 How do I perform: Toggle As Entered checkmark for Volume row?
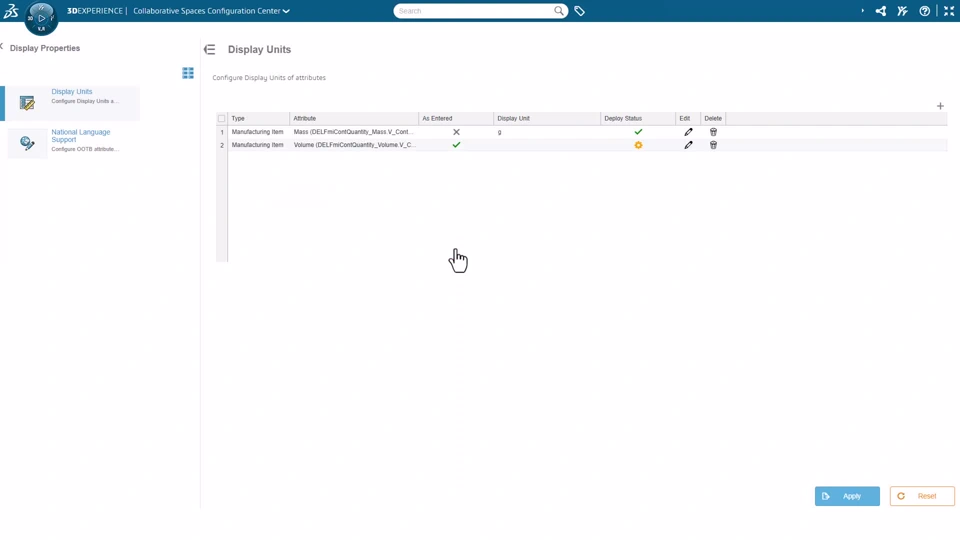click(x=456, y=145)
